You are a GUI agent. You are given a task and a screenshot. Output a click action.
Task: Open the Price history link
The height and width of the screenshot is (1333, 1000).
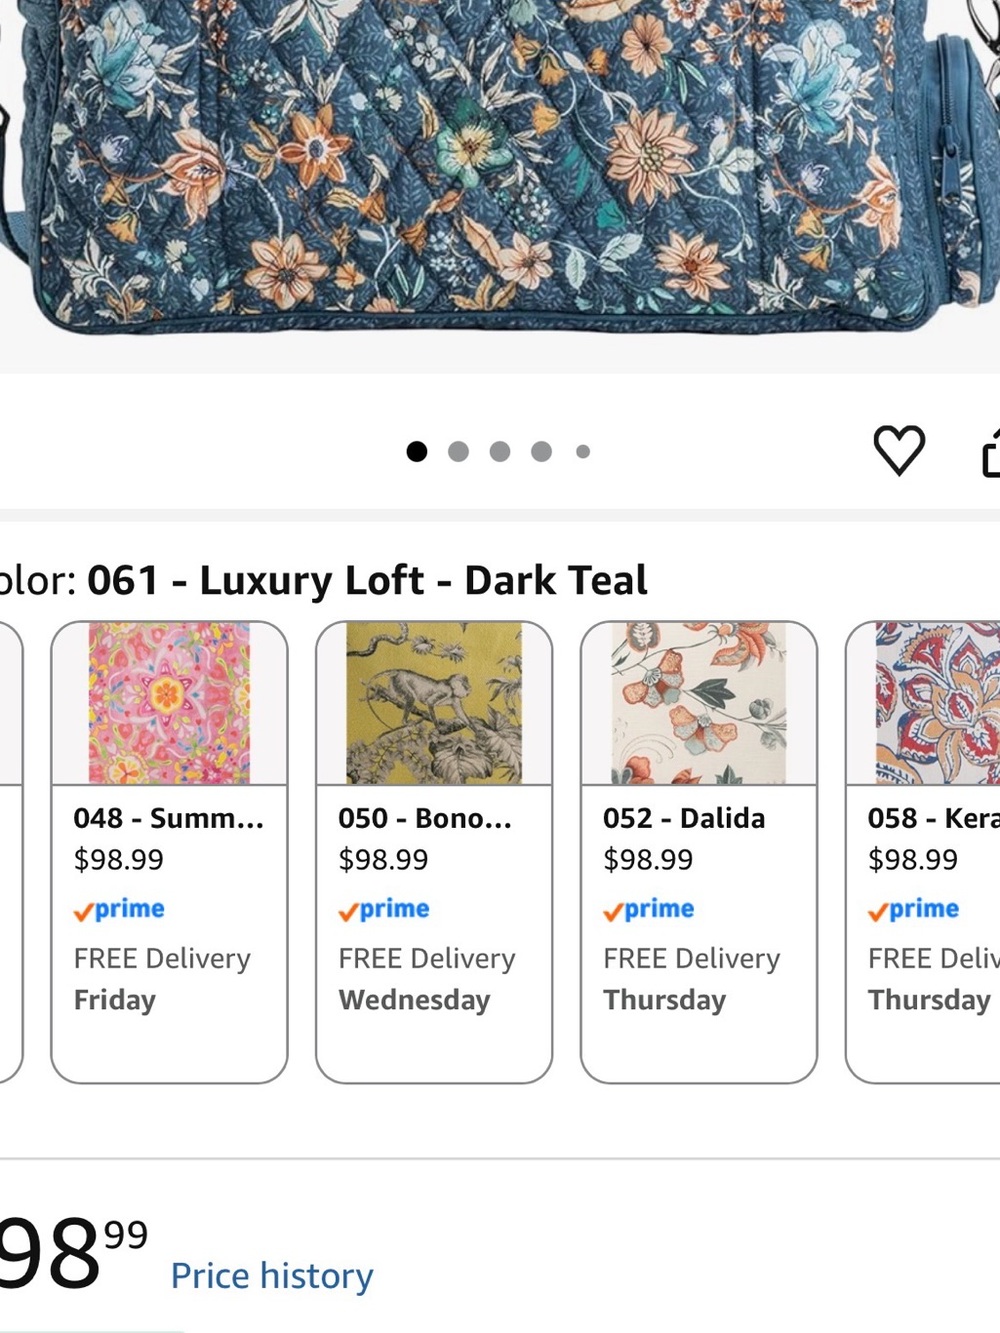click(272, 1276)
